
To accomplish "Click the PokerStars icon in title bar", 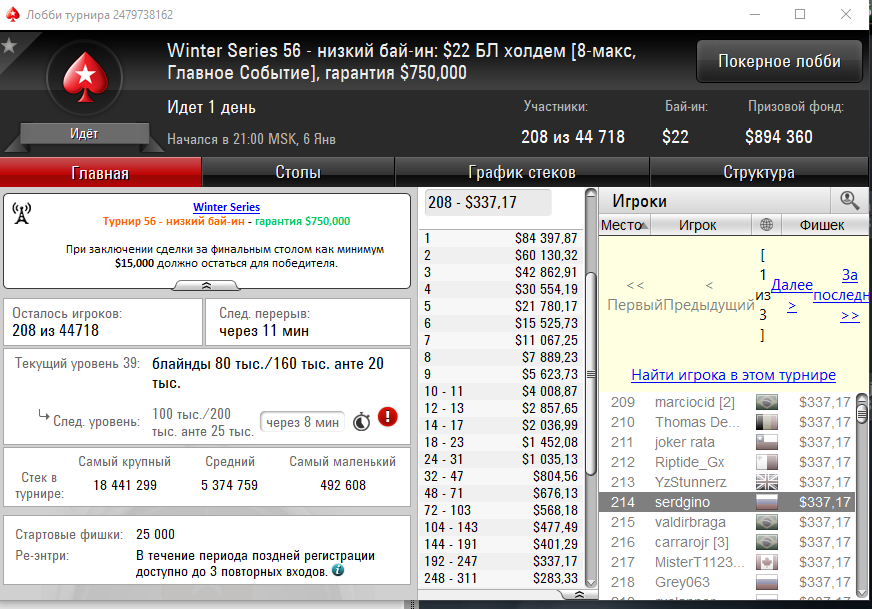I will [12, 14].
